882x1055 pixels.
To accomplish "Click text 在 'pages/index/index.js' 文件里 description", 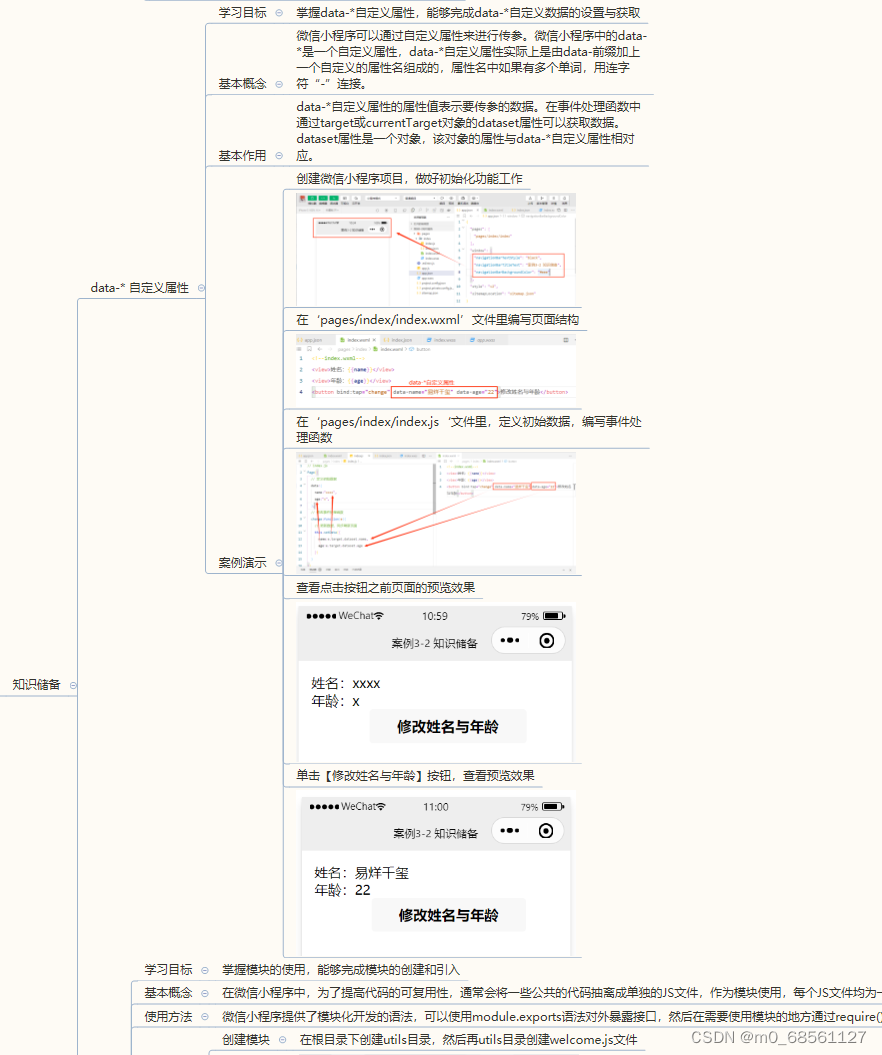I will click(469, 429).
